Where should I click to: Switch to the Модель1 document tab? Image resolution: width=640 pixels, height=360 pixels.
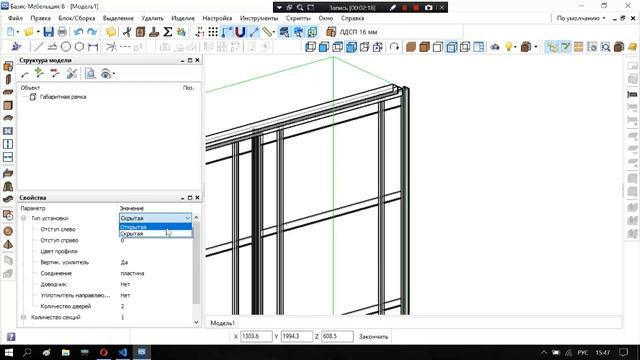(222, 323)
